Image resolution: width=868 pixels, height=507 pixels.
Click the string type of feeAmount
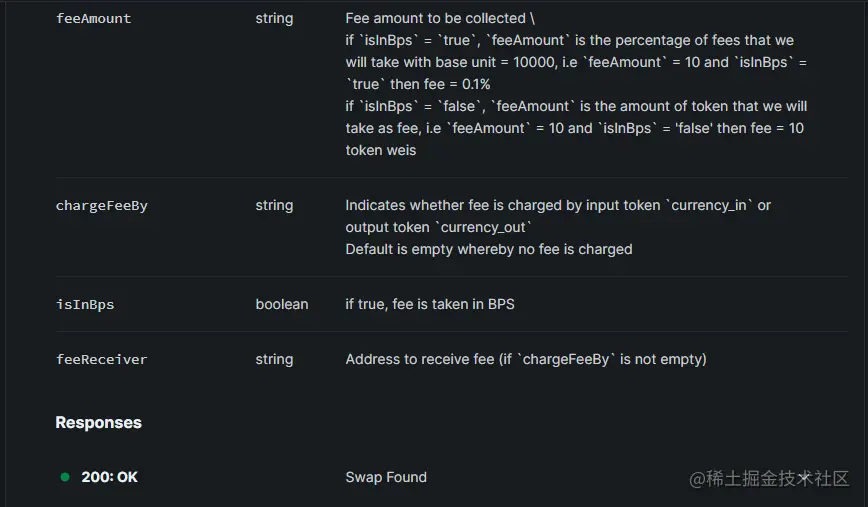coord(274,18)
